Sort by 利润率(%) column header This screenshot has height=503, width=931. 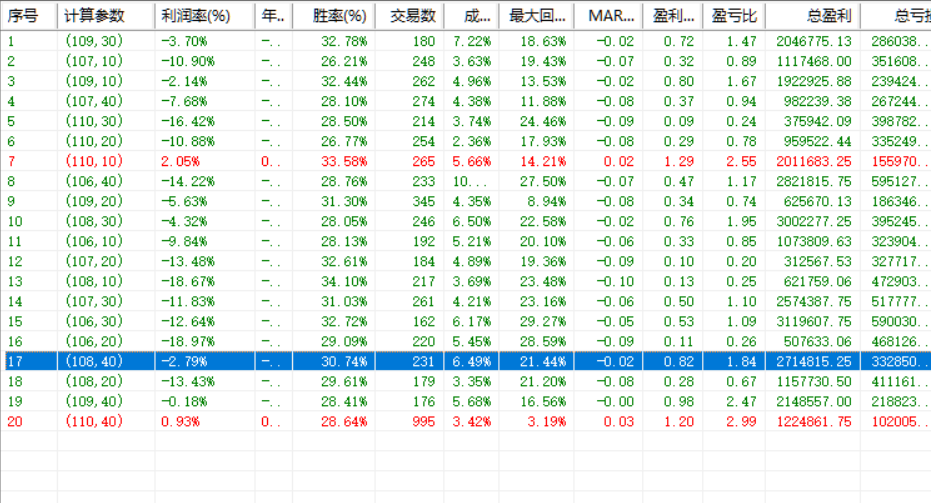(205, 16)
